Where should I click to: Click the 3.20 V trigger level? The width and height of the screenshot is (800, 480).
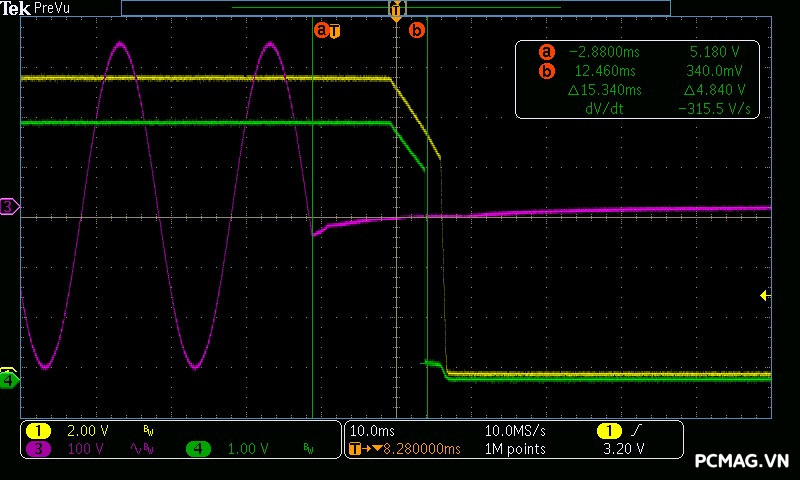(623, 449)
